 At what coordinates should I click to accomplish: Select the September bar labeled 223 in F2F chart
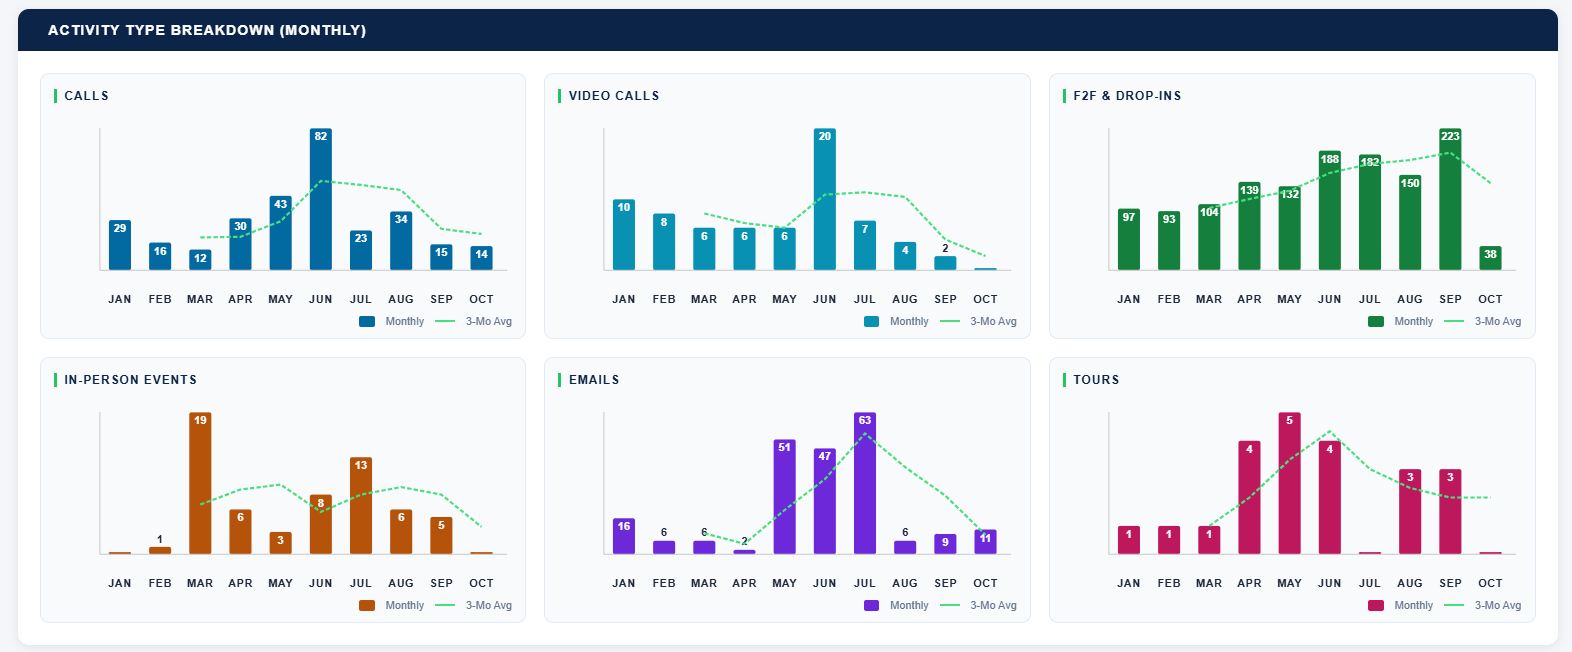pos(1450,199)
